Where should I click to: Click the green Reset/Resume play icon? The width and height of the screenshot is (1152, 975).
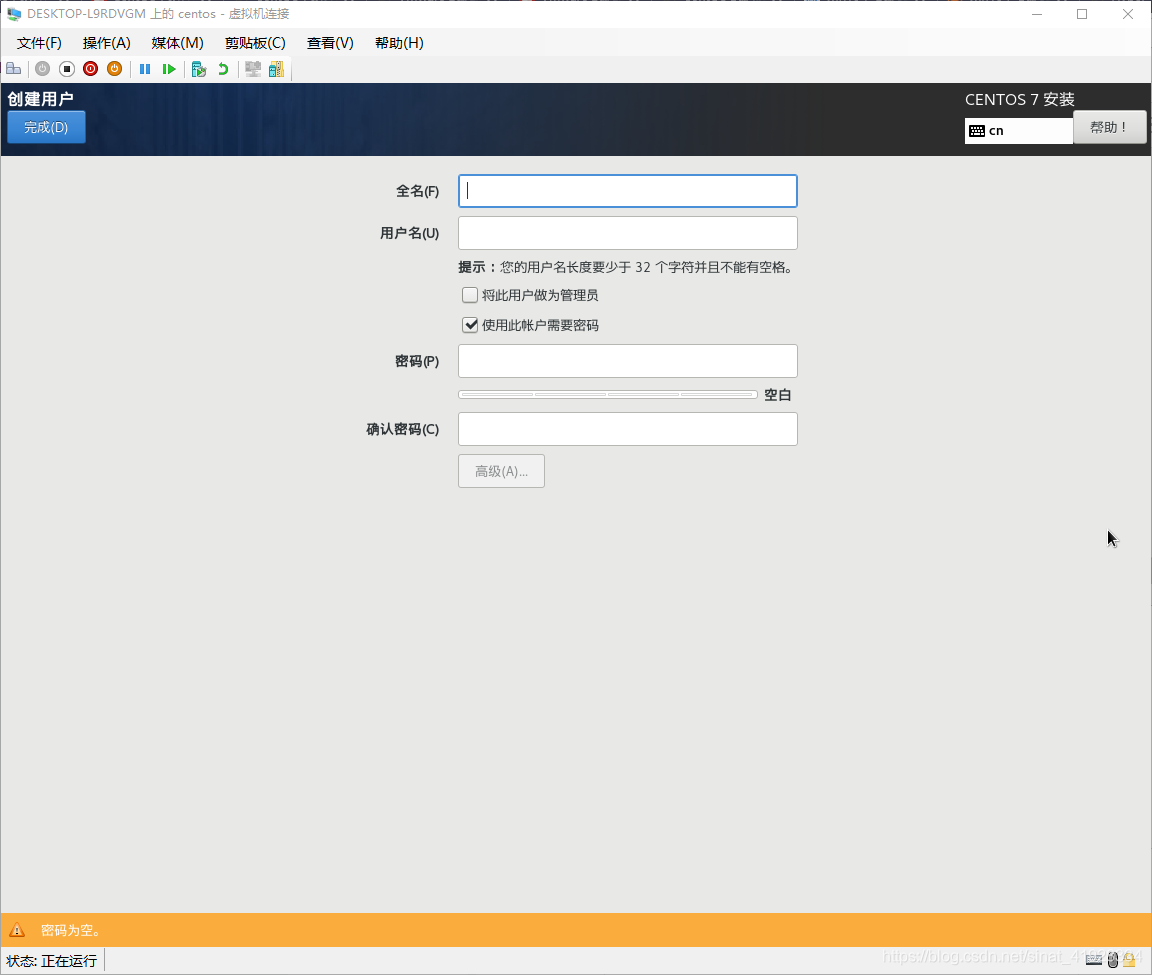pyautogui.click(x=169, y=69)
